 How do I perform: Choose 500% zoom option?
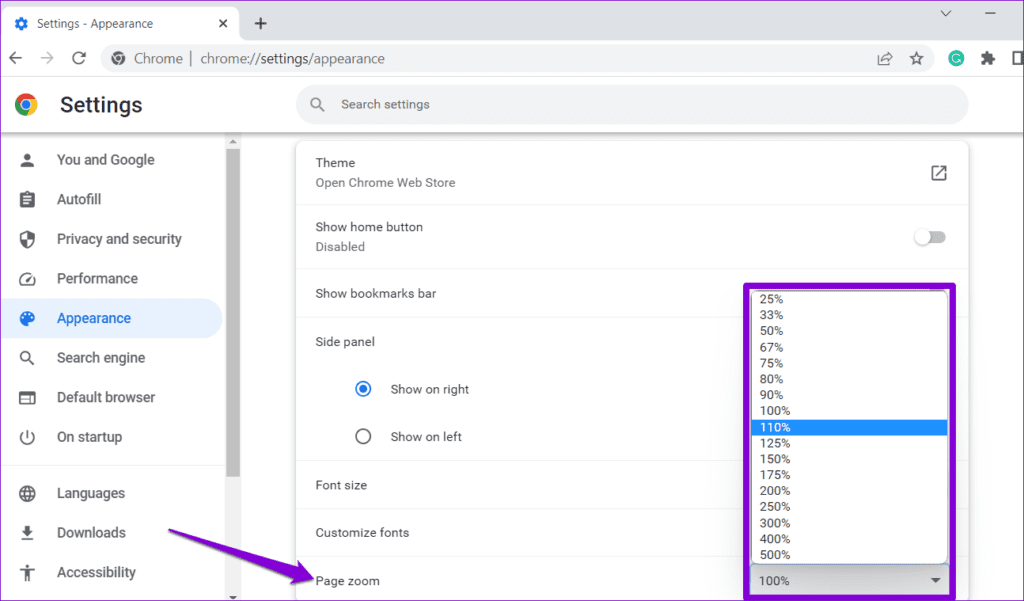click(x=849, y=555)
